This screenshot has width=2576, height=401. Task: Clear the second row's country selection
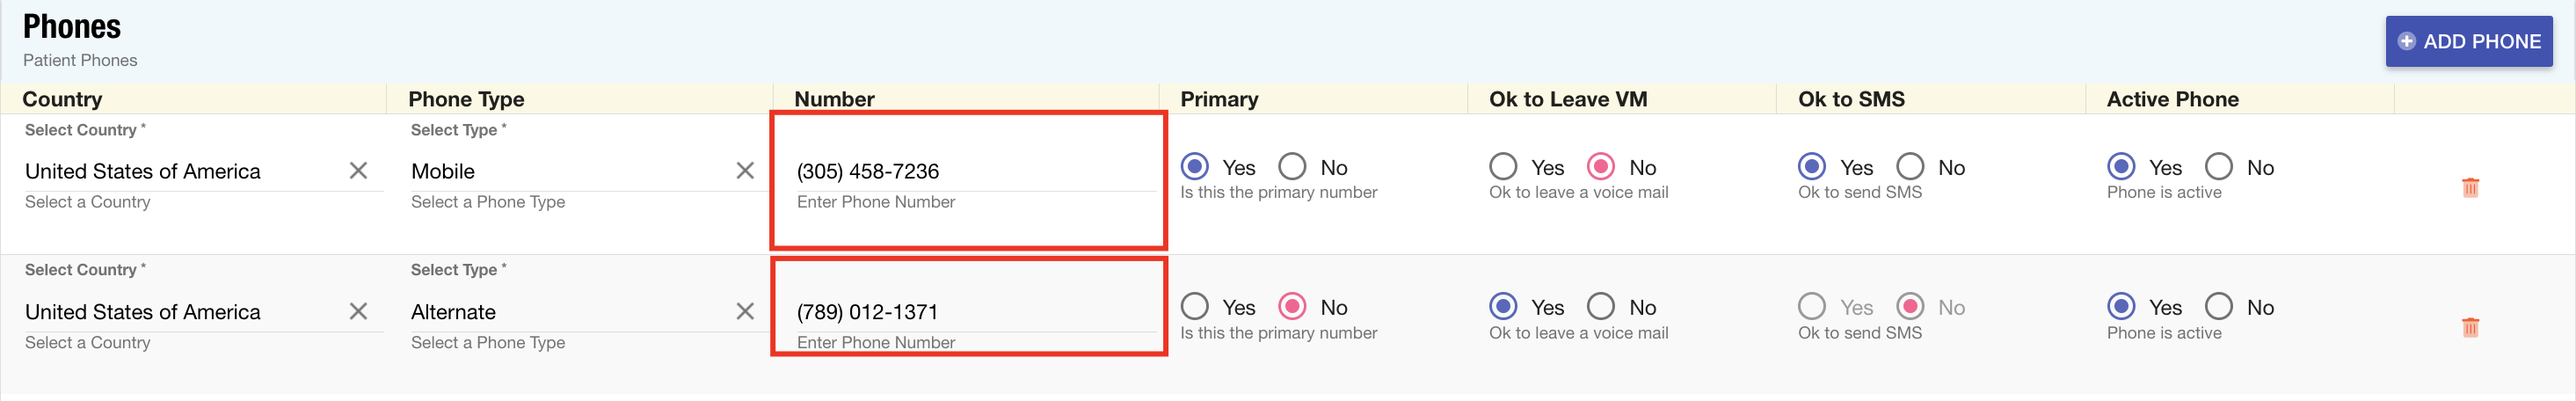(x=358, y=312)
